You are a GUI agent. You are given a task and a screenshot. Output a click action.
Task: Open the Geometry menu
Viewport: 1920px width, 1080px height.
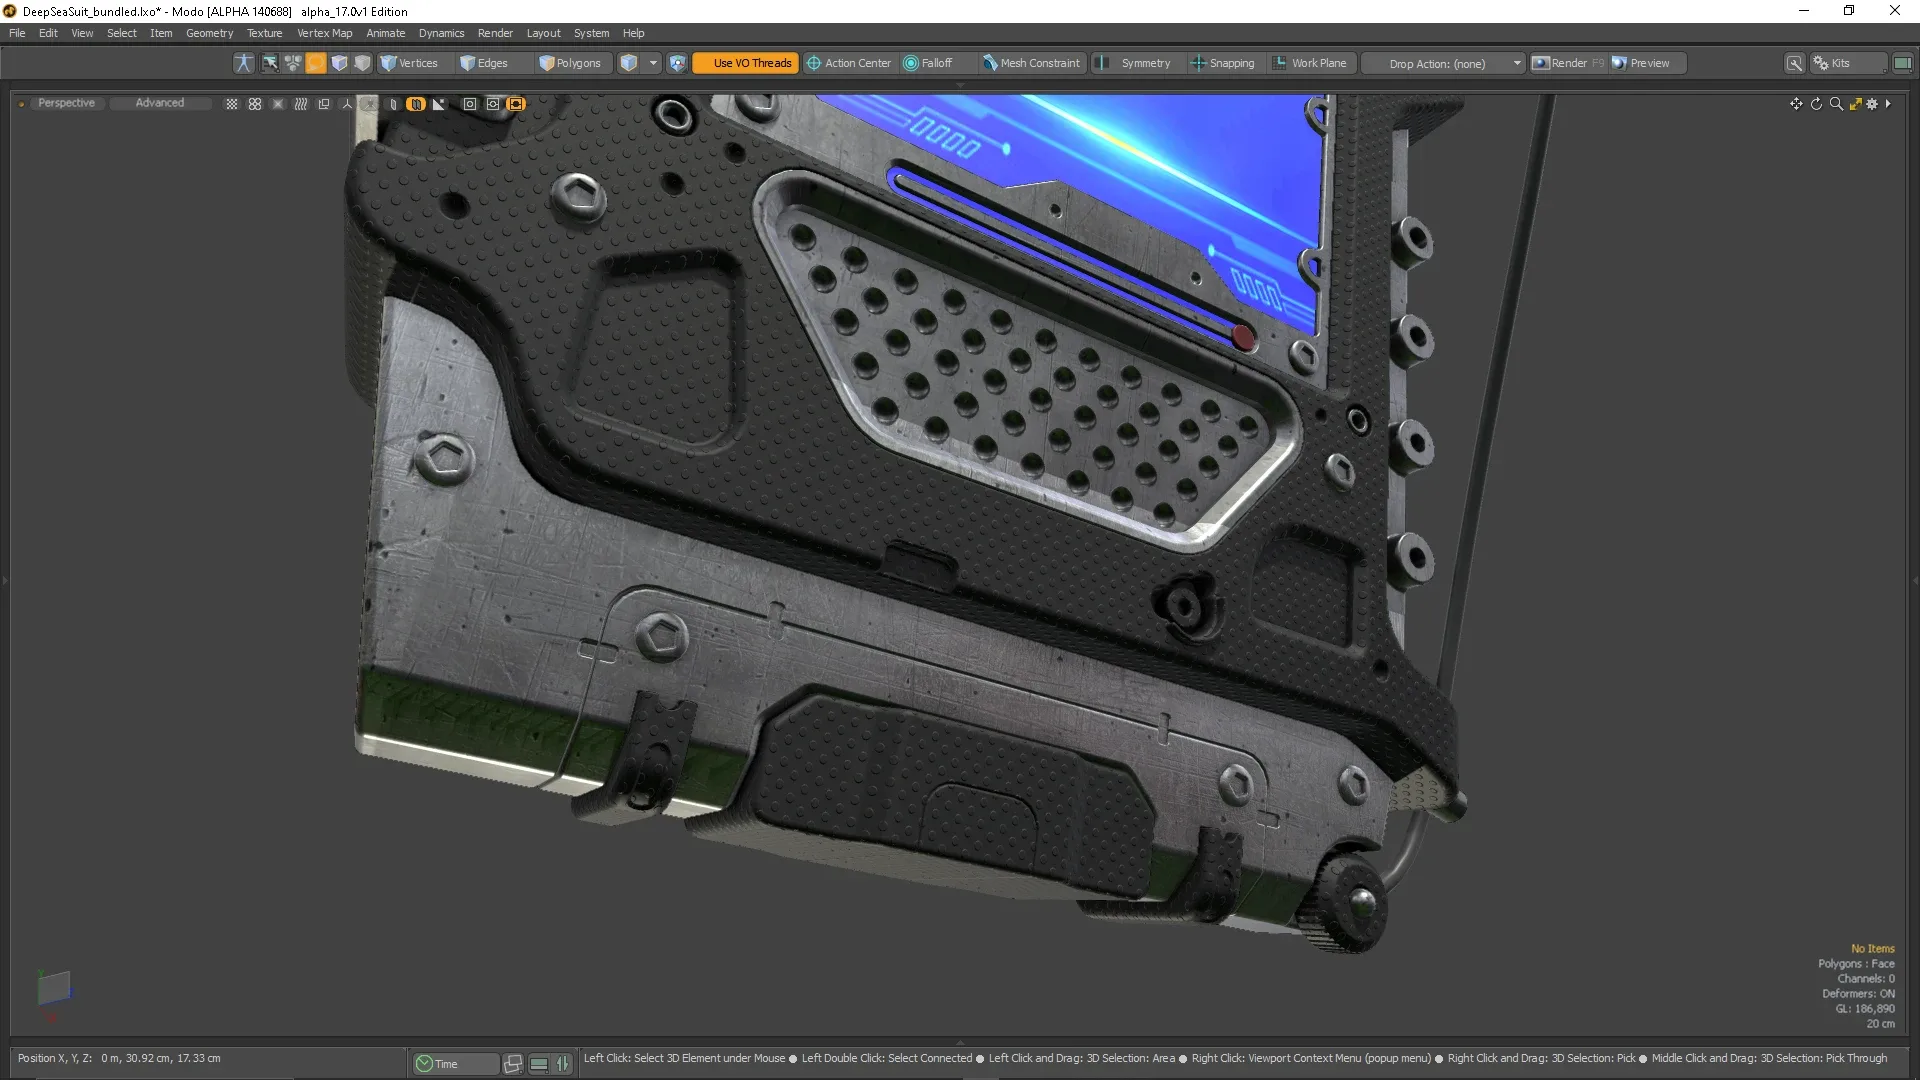[209, 33]
